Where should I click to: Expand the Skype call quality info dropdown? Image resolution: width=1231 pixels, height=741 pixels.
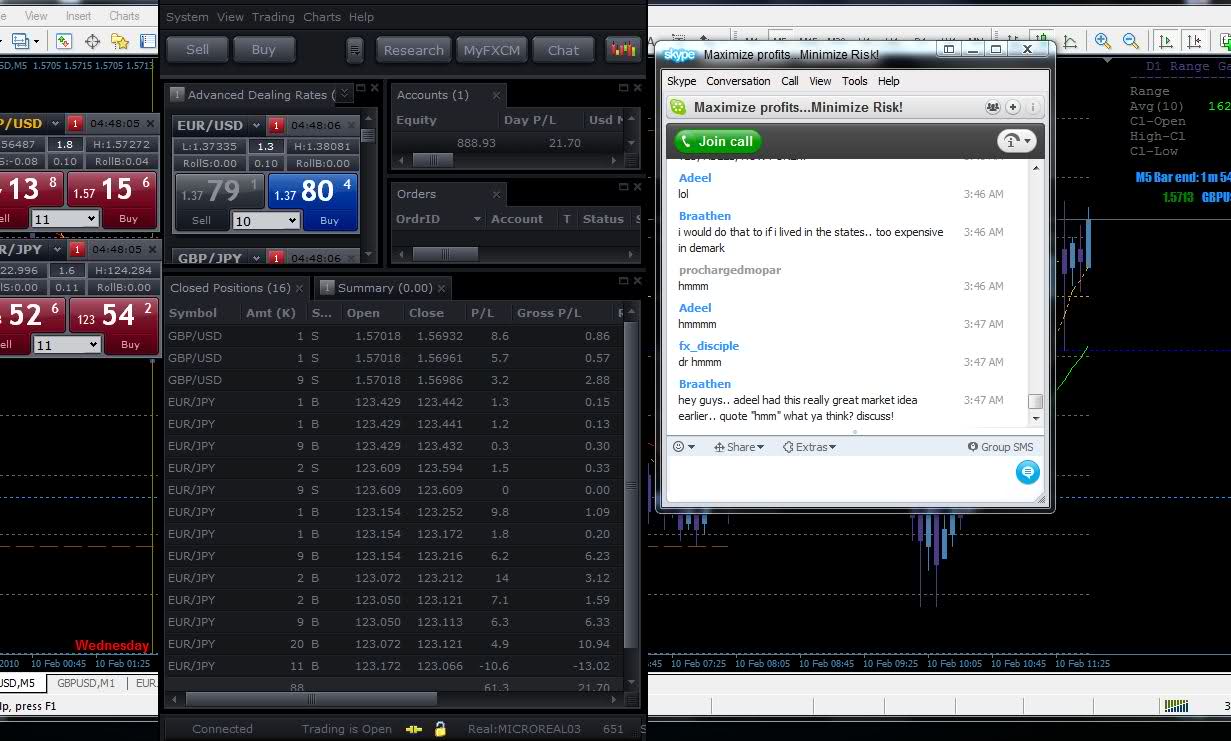1016,141
